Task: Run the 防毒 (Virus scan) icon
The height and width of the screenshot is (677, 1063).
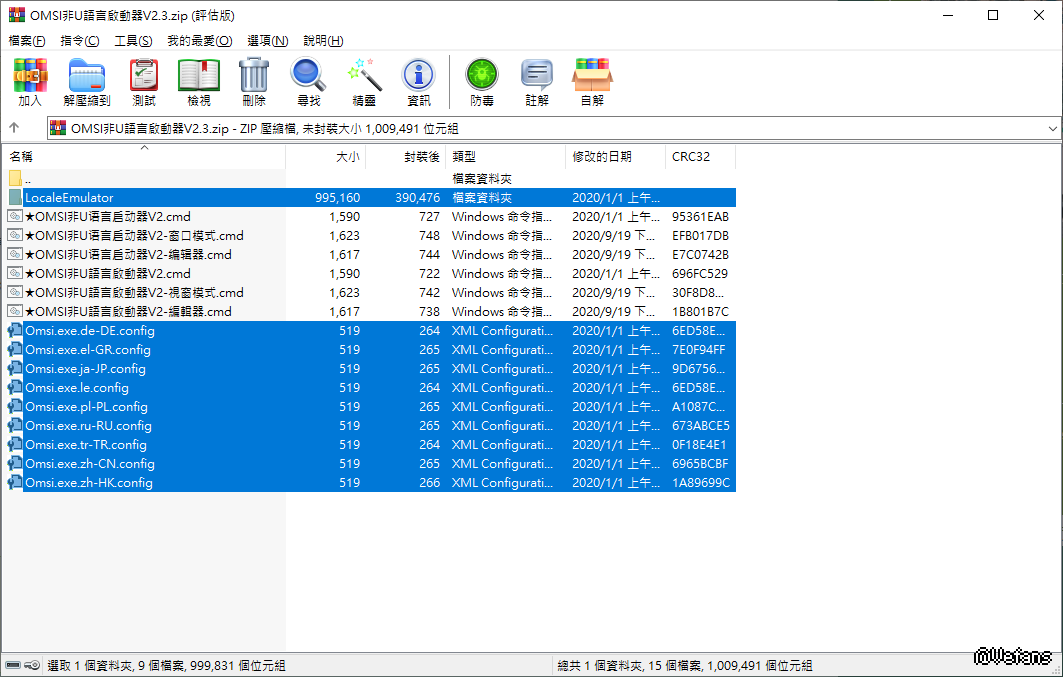Action: [x=482, y=82]
